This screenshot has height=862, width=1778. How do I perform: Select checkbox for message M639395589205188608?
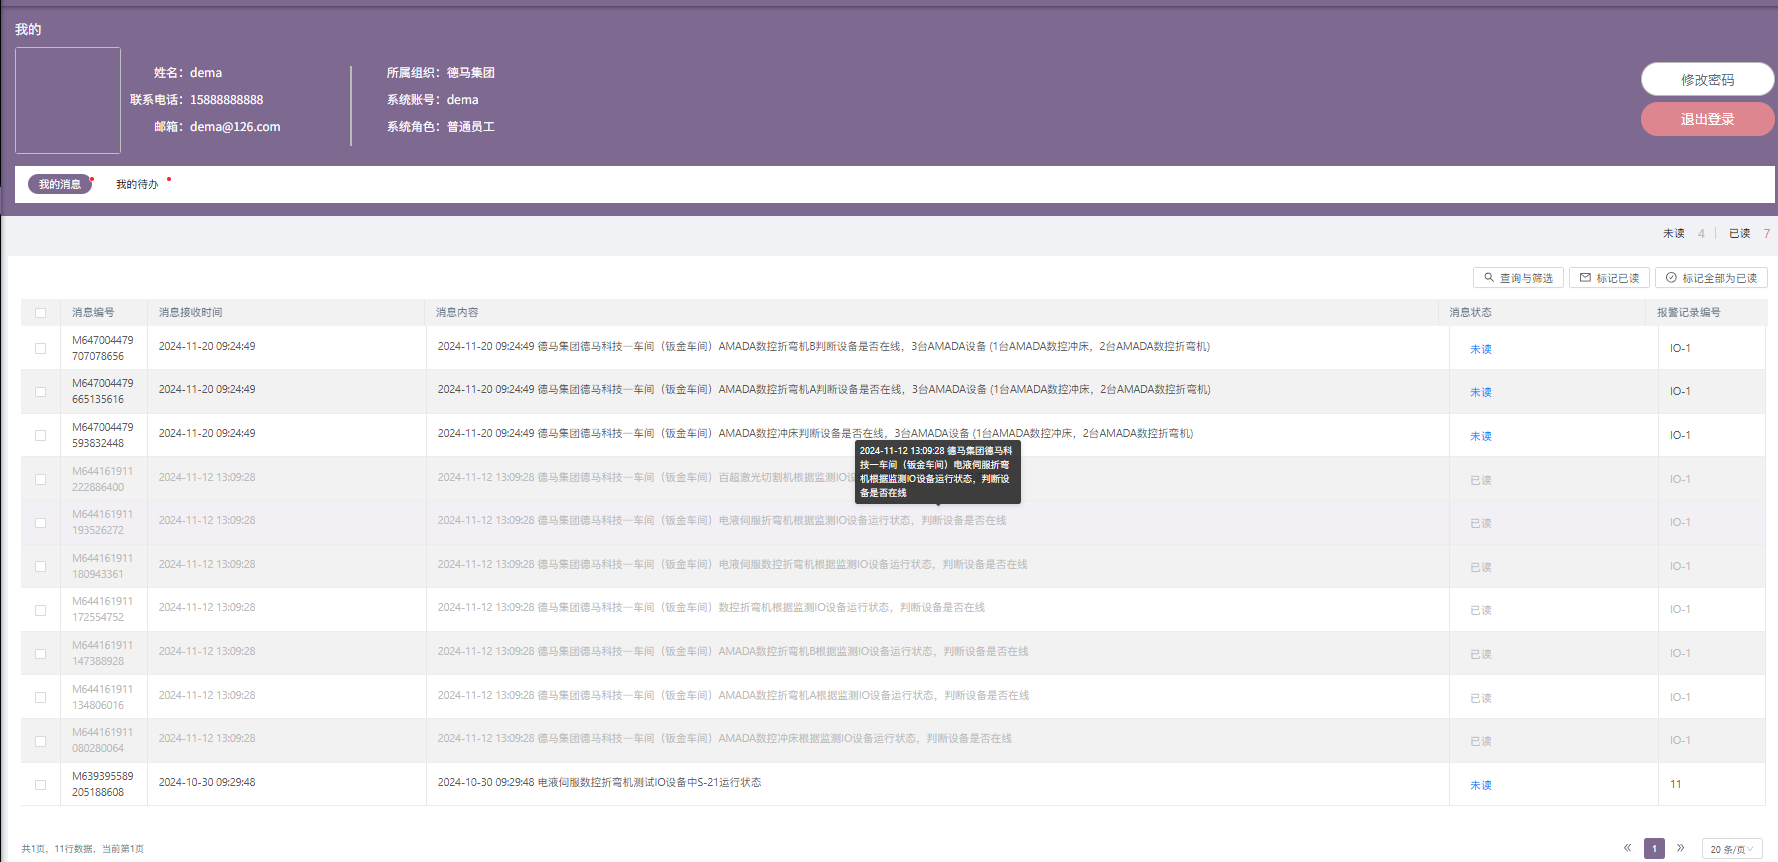click(41, 785)
